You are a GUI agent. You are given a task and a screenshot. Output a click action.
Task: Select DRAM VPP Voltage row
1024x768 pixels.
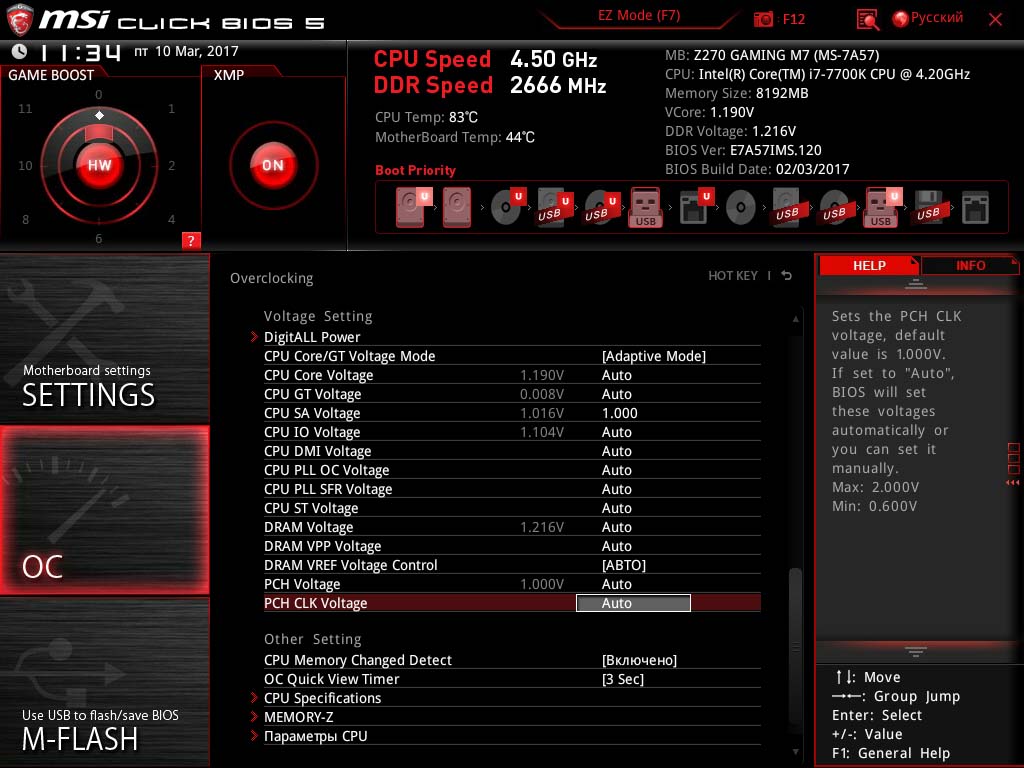coord(512,546)
